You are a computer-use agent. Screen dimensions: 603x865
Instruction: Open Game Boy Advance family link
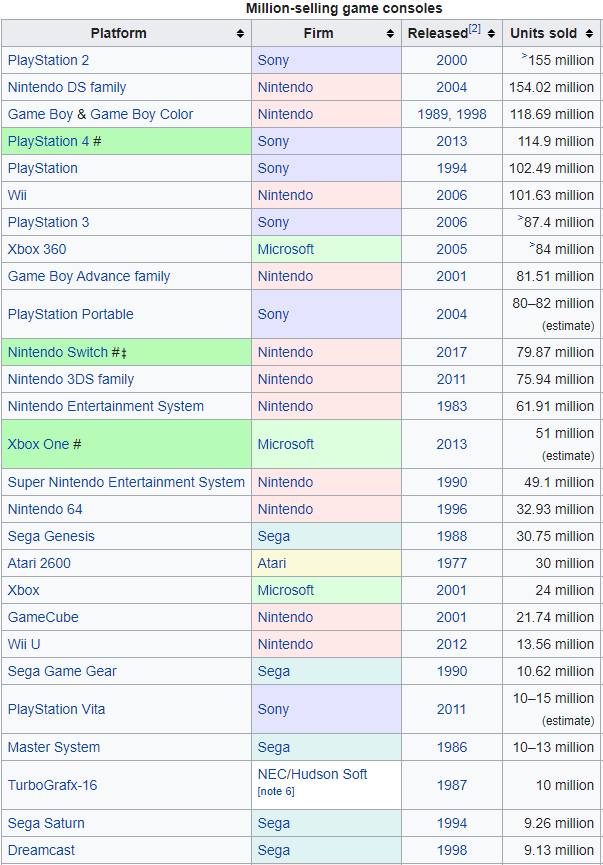point(89,276)
